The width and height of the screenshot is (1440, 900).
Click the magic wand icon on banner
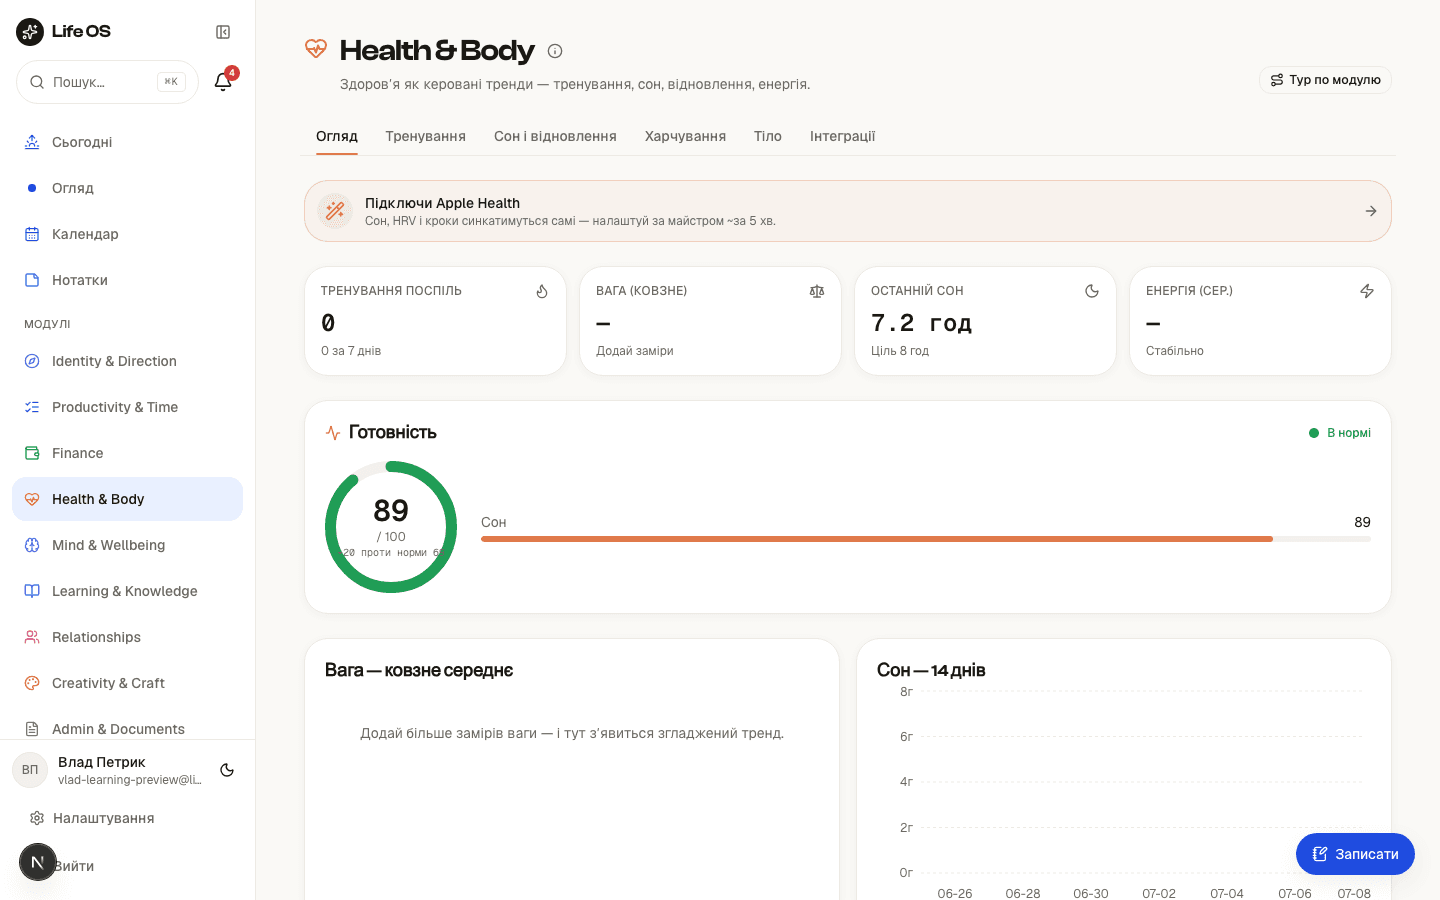click(335, 211)
